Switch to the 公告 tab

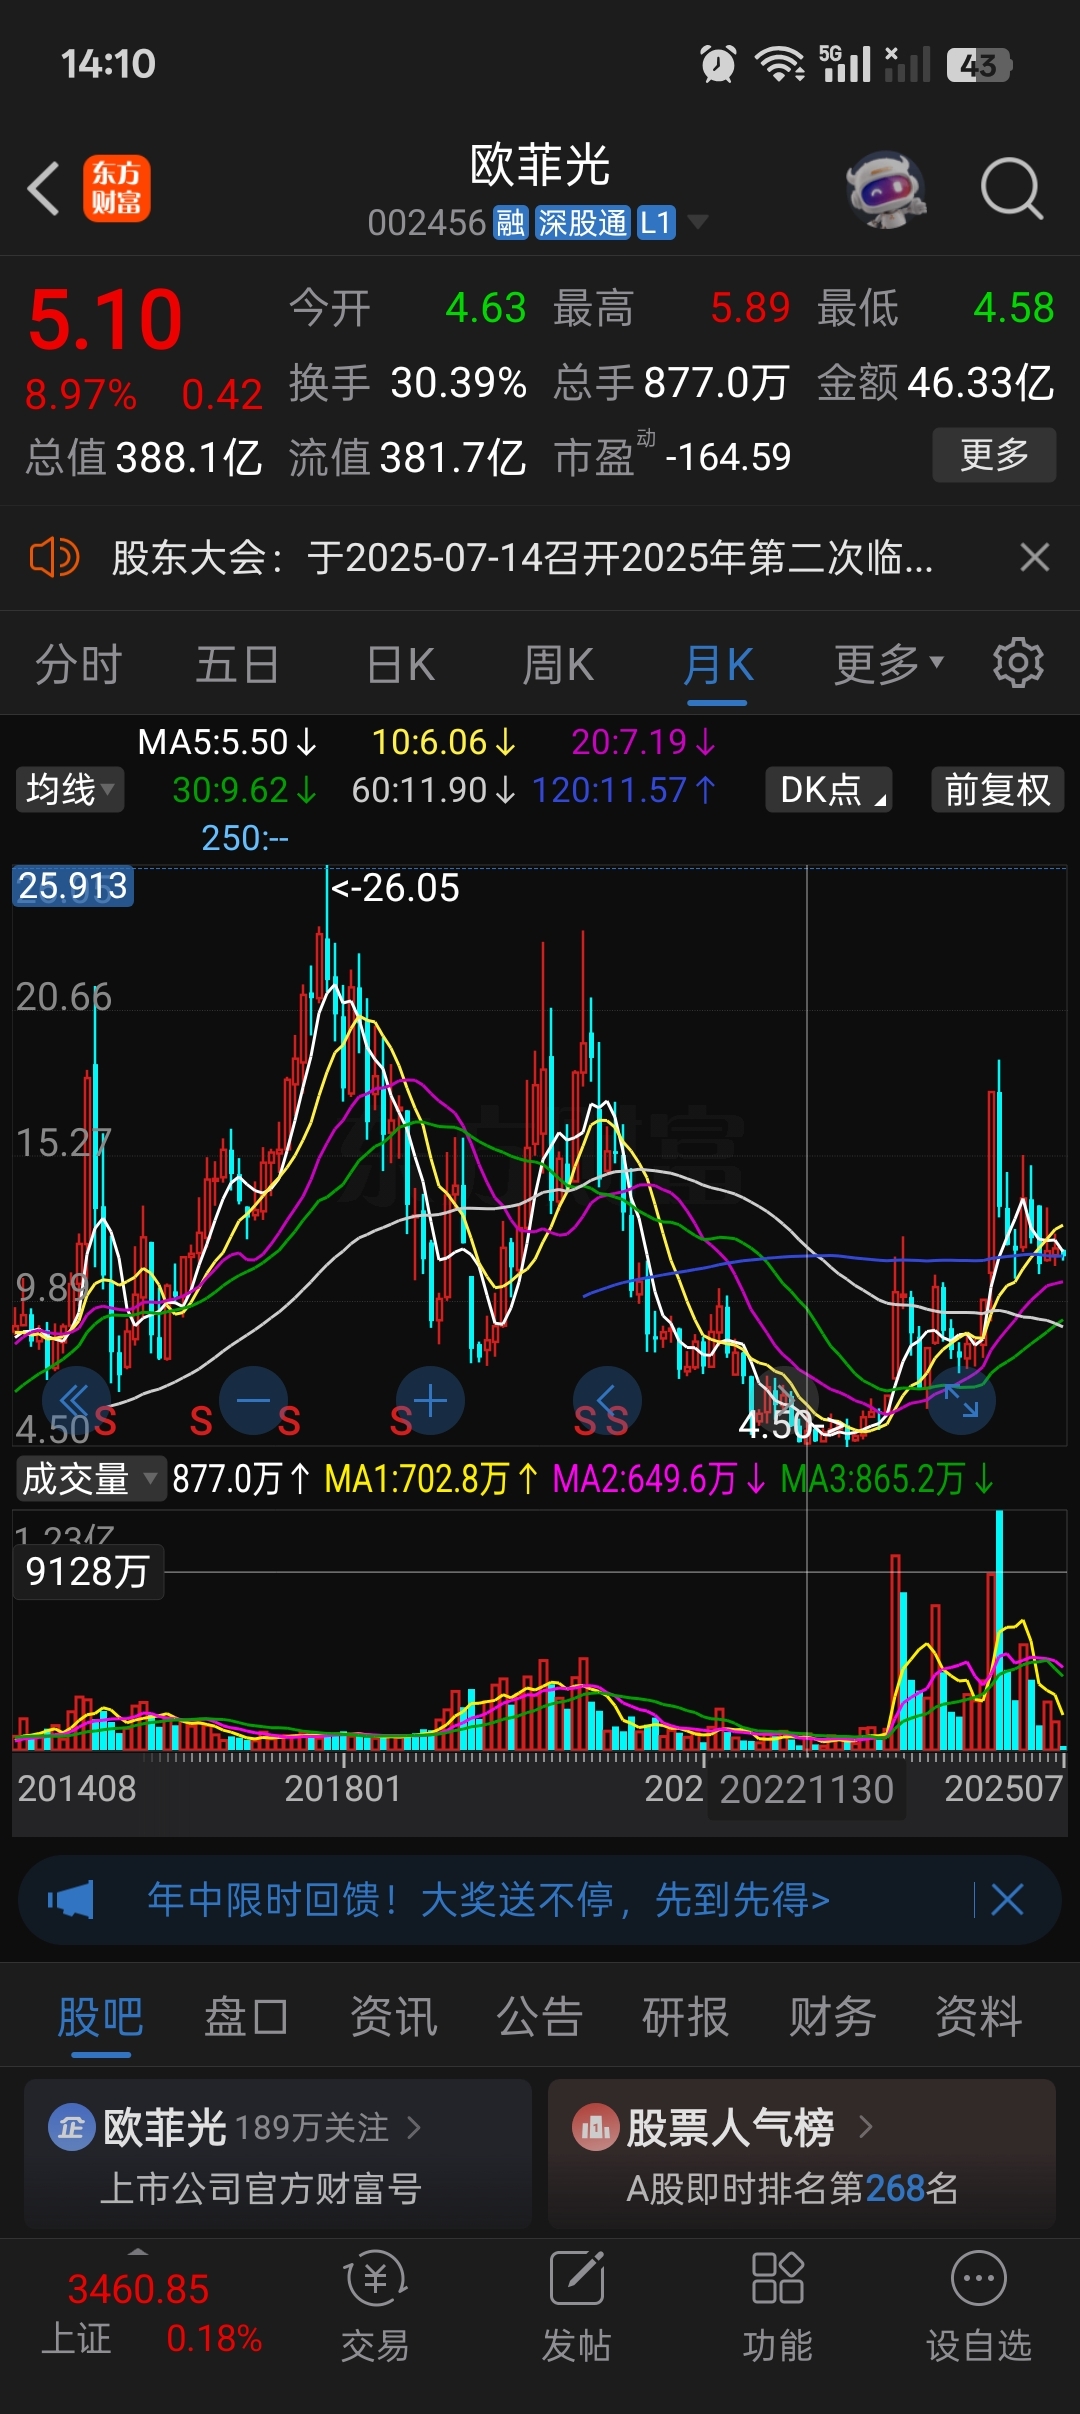539,2016
